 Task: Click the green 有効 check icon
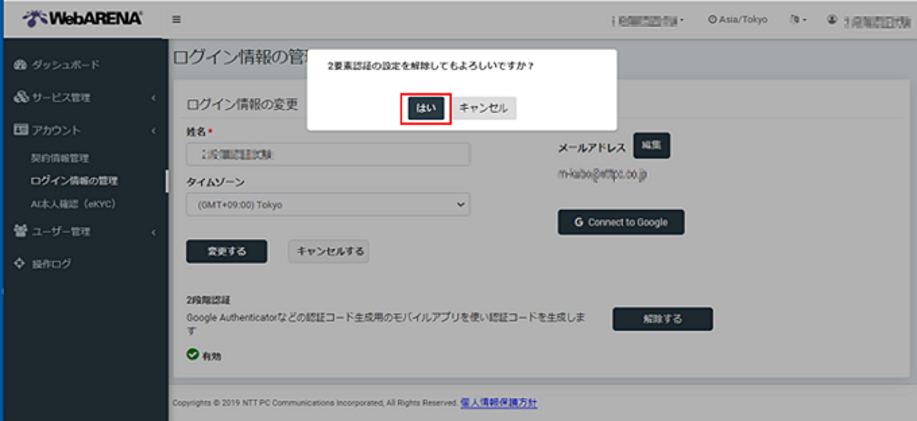pos(192,354)
